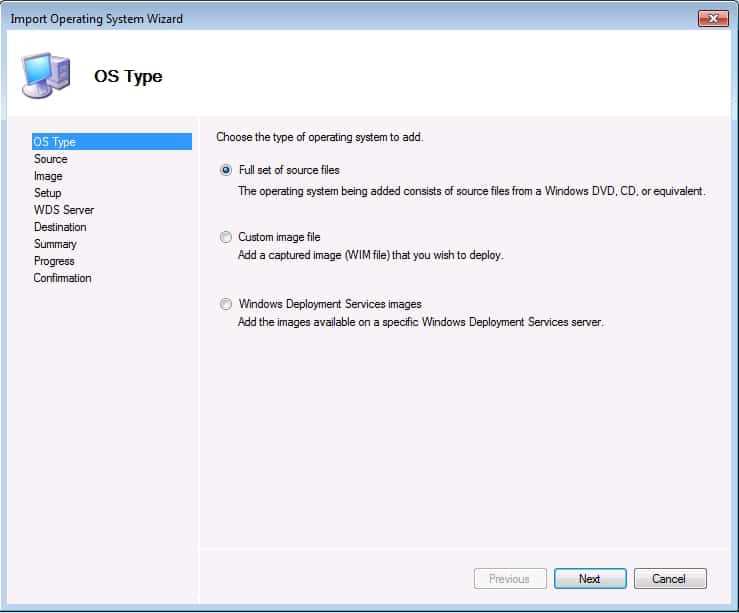This screenshot has width=739, height=613.
Task: Open the Destination step
Action: click(x=60, y=227)
